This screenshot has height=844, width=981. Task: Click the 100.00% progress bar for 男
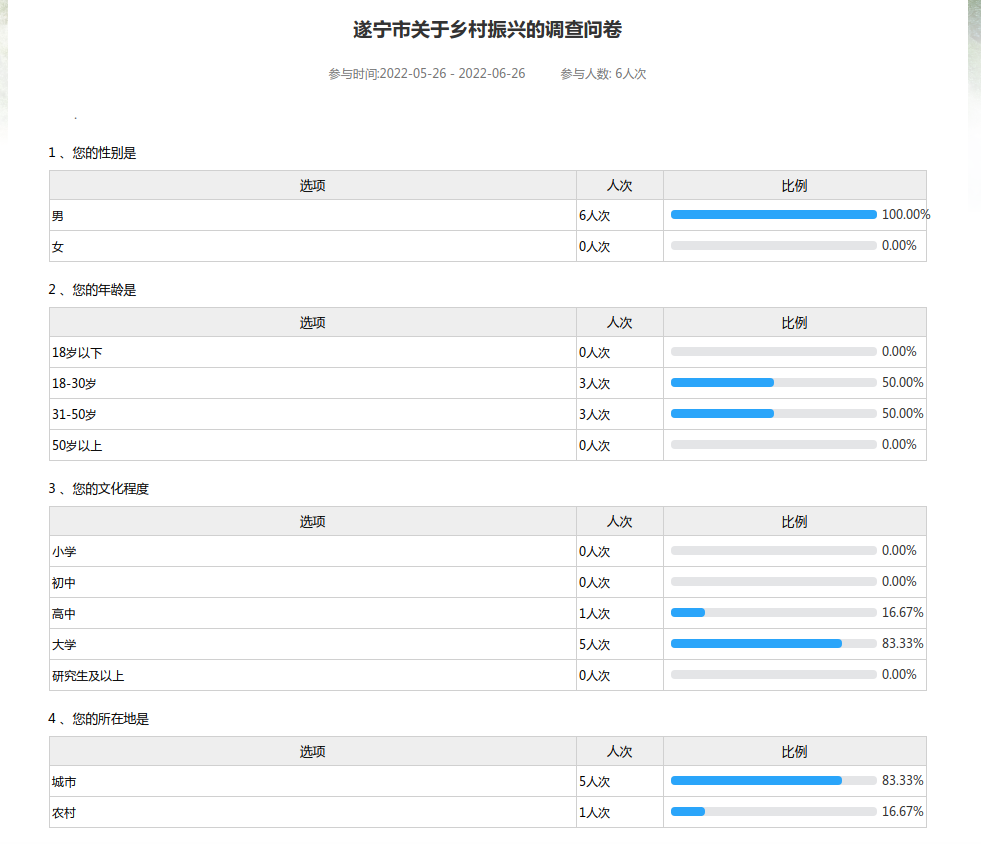pyautogui.click(x=773, y=214)
